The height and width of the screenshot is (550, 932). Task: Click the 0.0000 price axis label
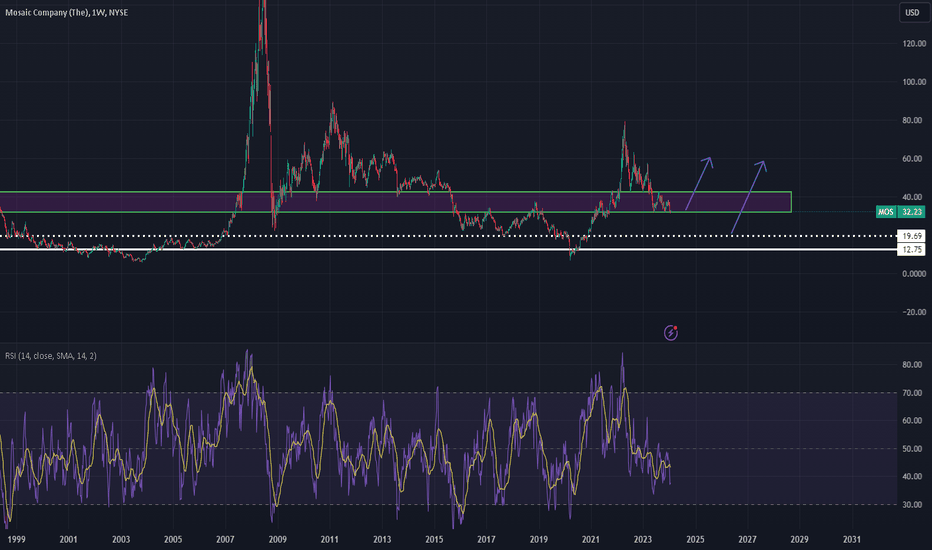tap(914, 274)
